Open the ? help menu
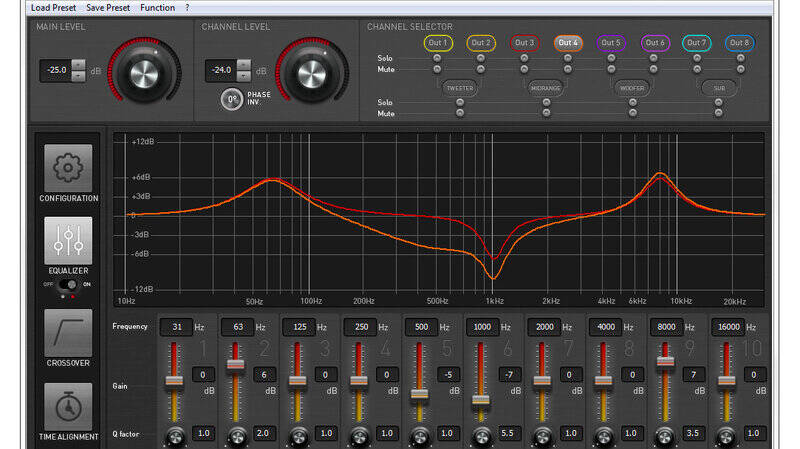The width and height of the screenshot is (800, 449). click(187, 8)
